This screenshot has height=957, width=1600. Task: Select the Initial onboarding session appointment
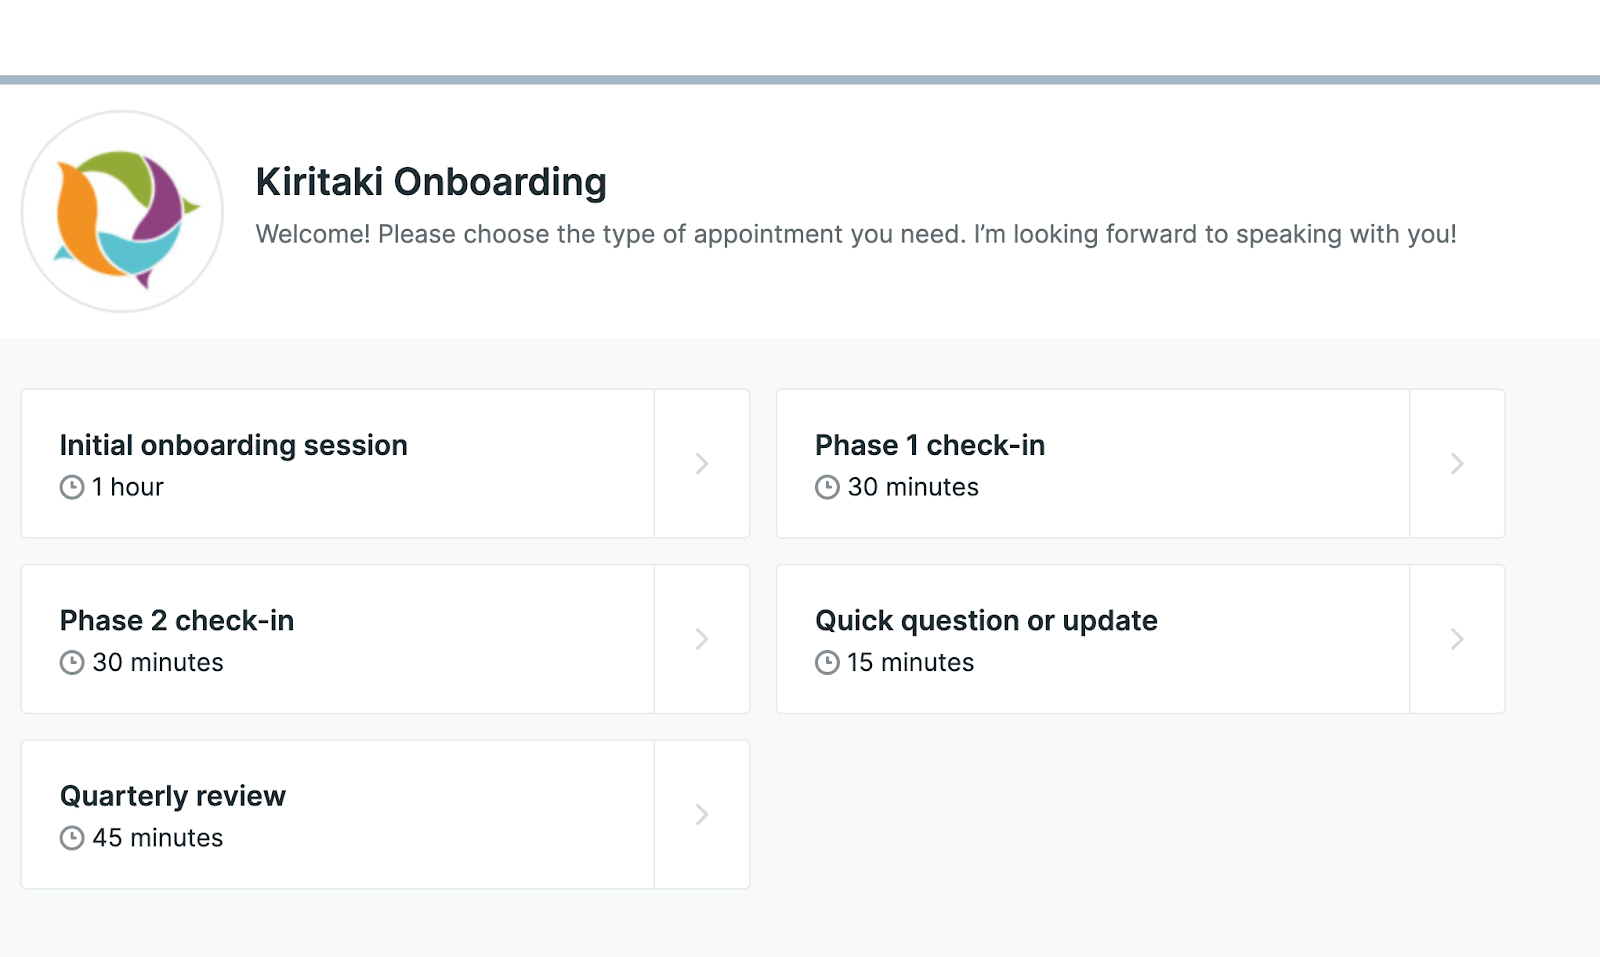point(336,463)
